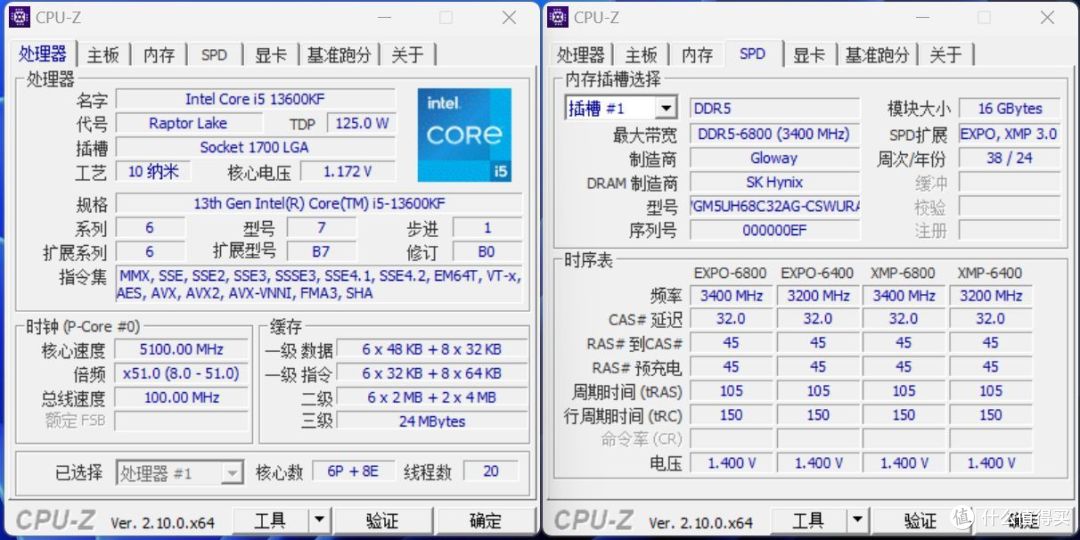Click the Gloway manufacturer field
This screenshot has width=1080, height=540.
pos(775,158)
